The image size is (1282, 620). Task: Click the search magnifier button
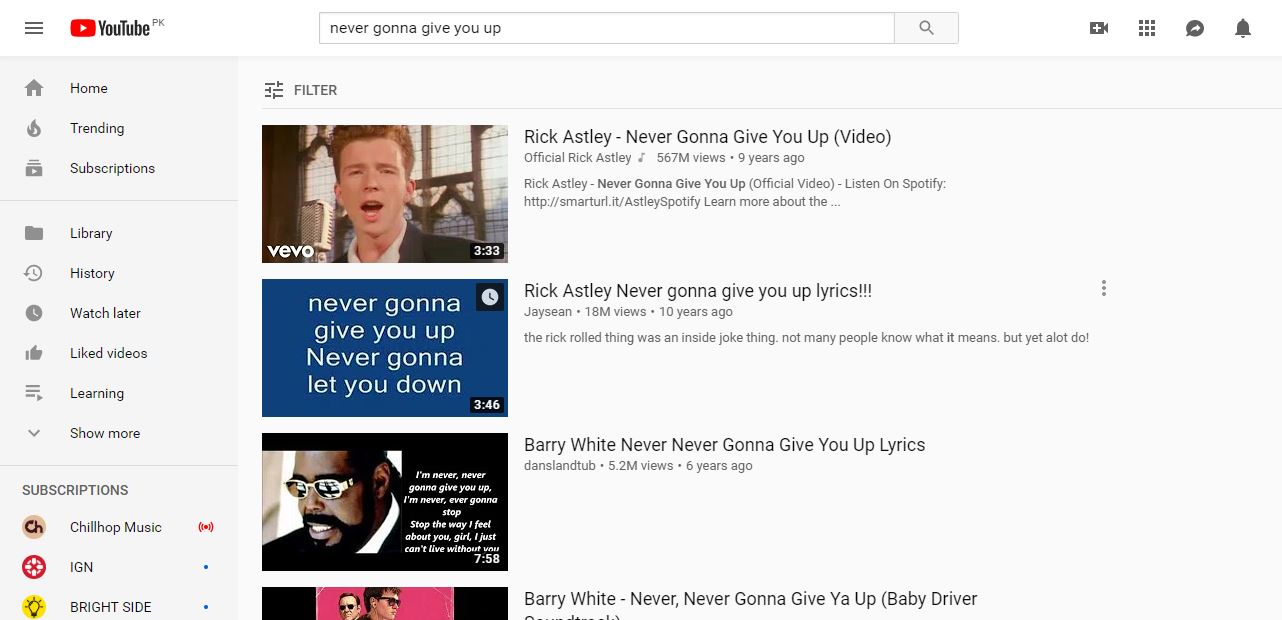tap(926, 28)
